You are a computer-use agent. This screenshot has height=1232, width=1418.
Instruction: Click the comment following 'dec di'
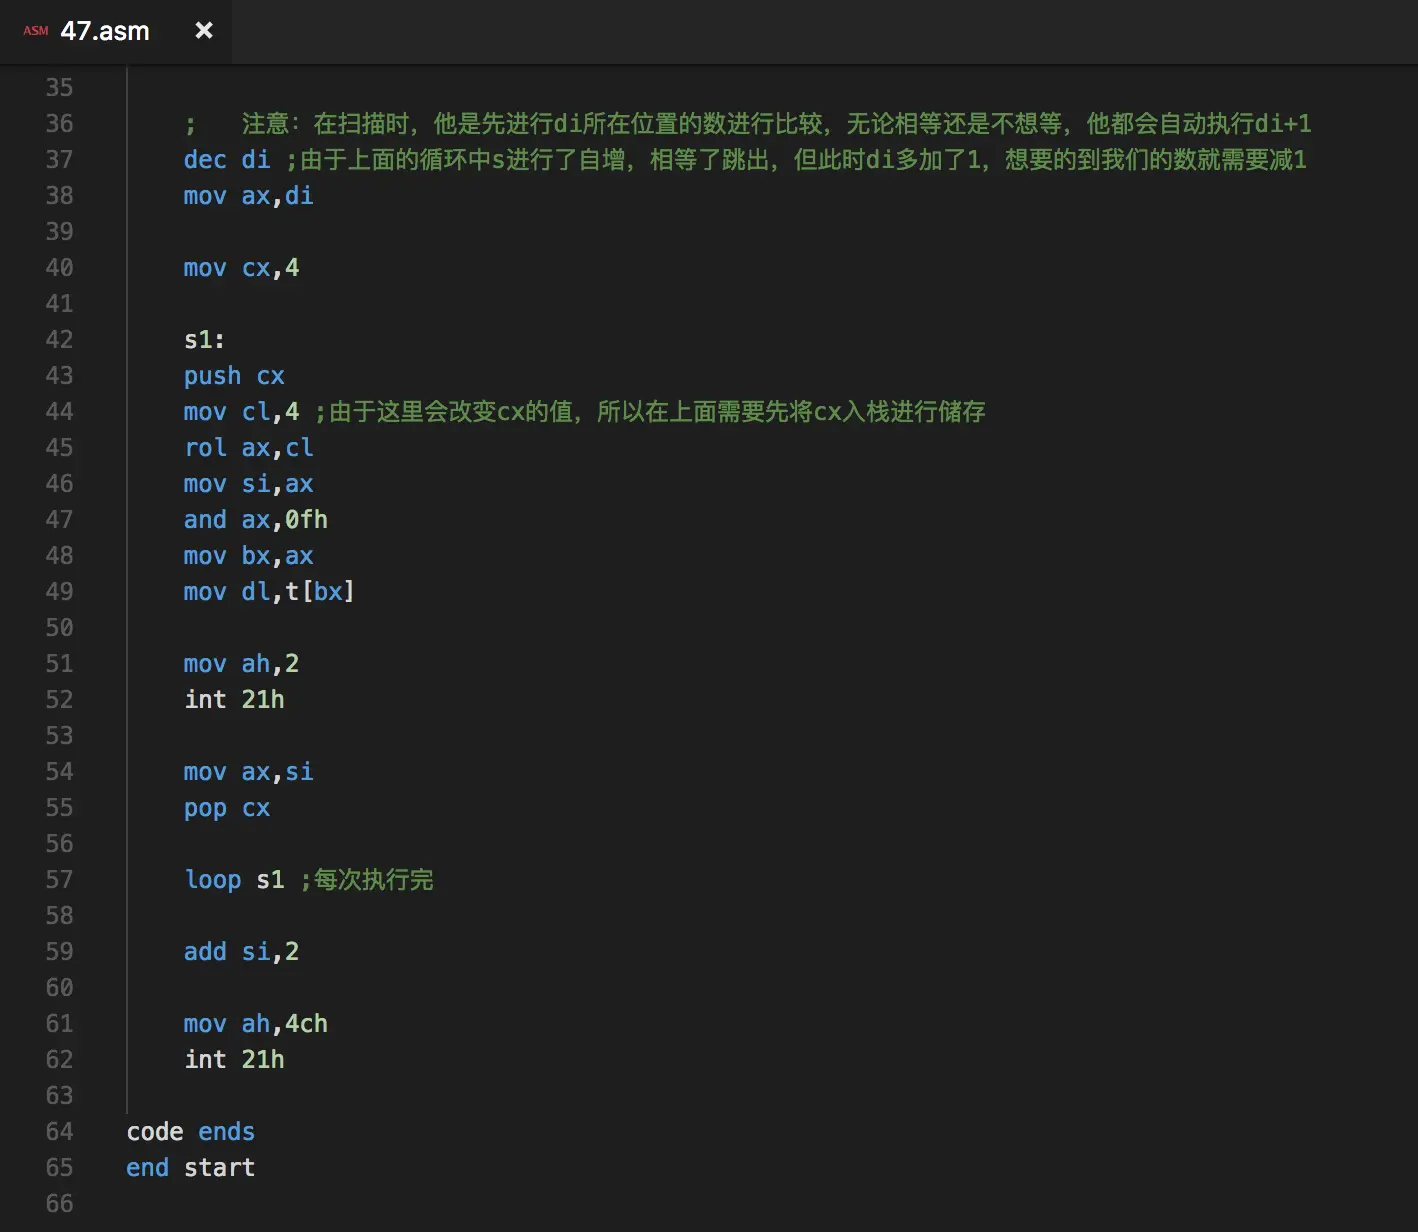coord(796,160)
